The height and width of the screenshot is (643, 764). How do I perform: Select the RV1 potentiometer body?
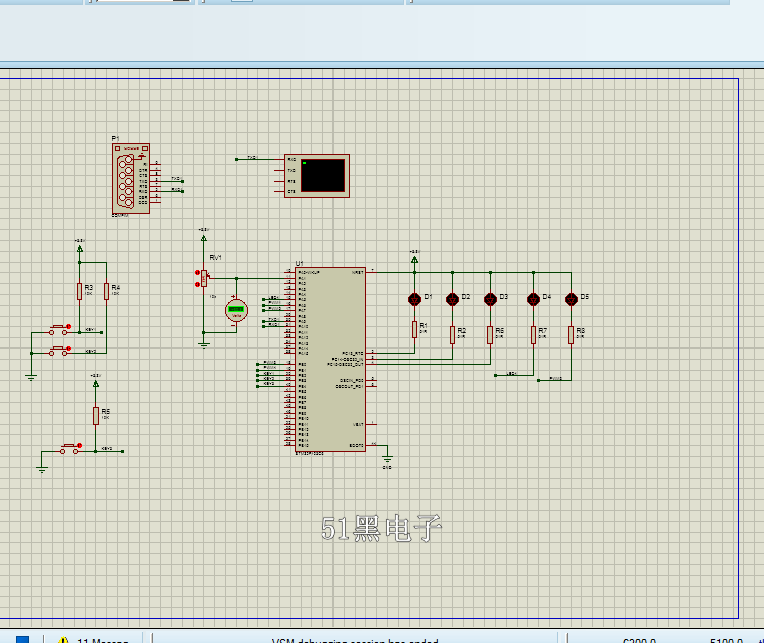click(204, 279)
